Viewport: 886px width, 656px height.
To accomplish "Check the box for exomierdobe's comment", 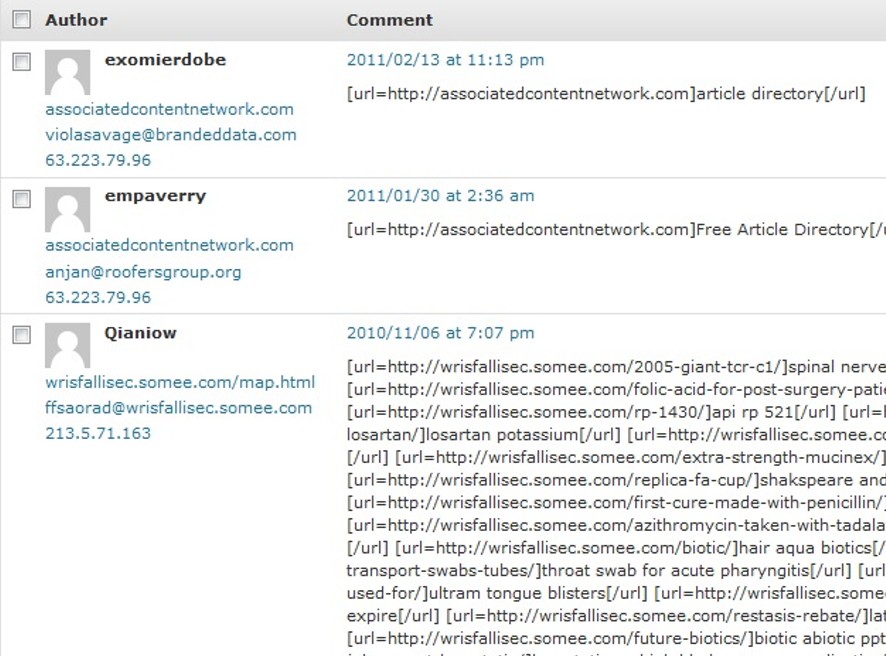I will [x=21, y=62].
